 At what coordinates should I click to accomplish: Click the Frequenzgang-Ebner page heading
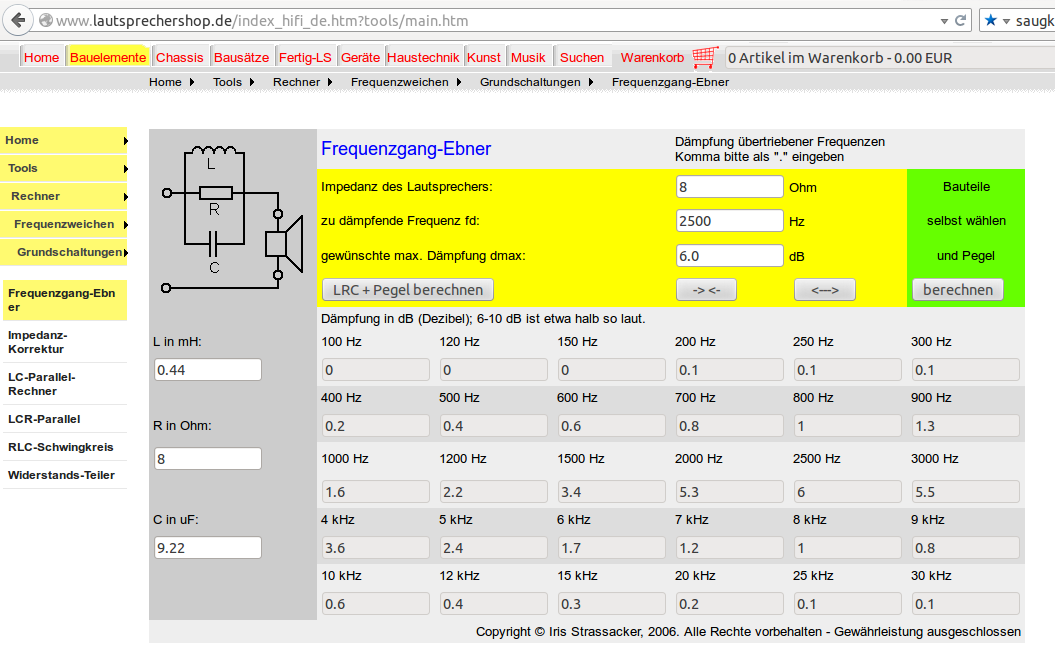406,149
